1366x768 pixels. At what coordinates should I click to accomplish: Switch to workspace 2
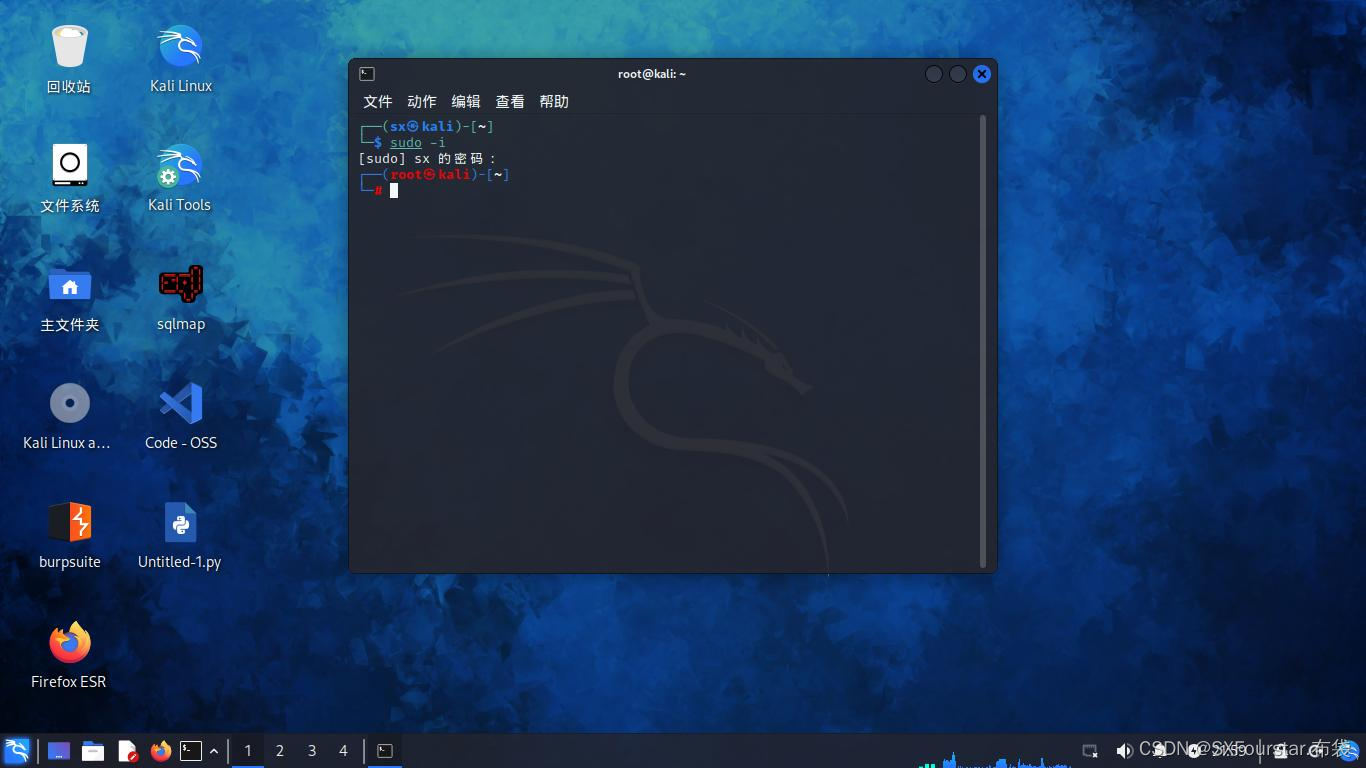click(279, 750)
